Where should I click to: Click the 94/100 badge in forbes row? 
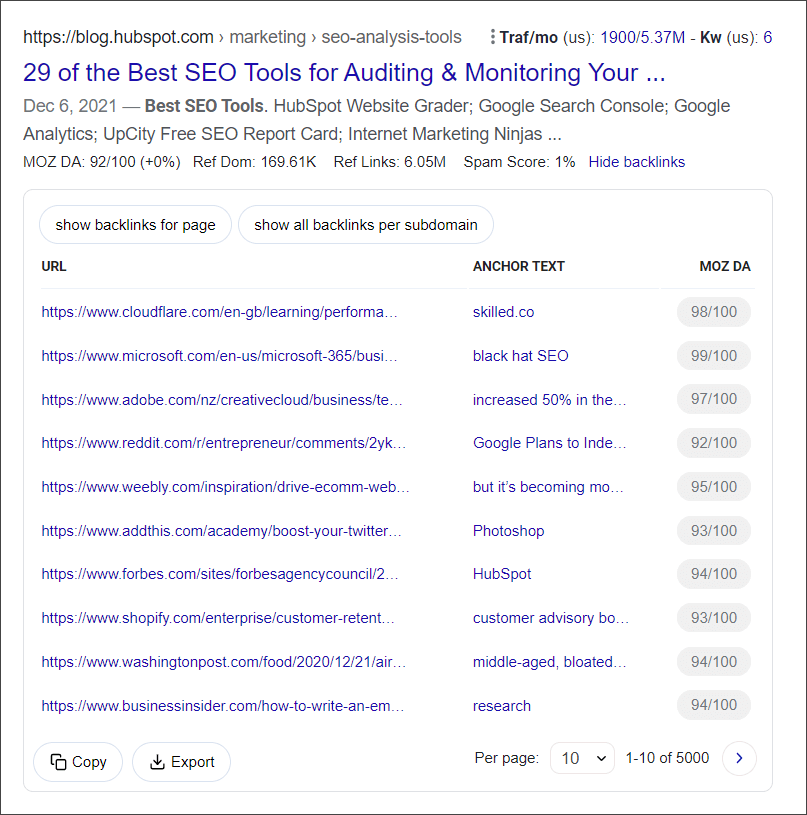click(x=714, y=574)
